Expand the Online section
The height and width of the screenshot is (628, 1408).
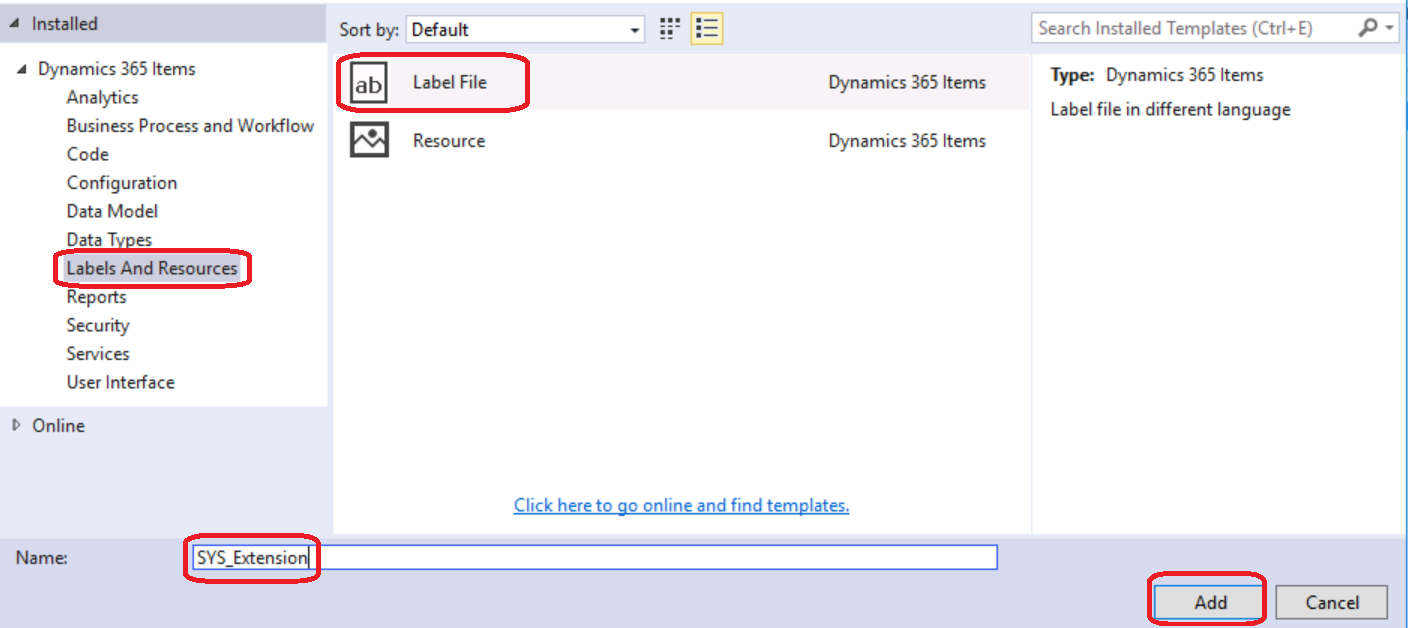coord(16,425)
